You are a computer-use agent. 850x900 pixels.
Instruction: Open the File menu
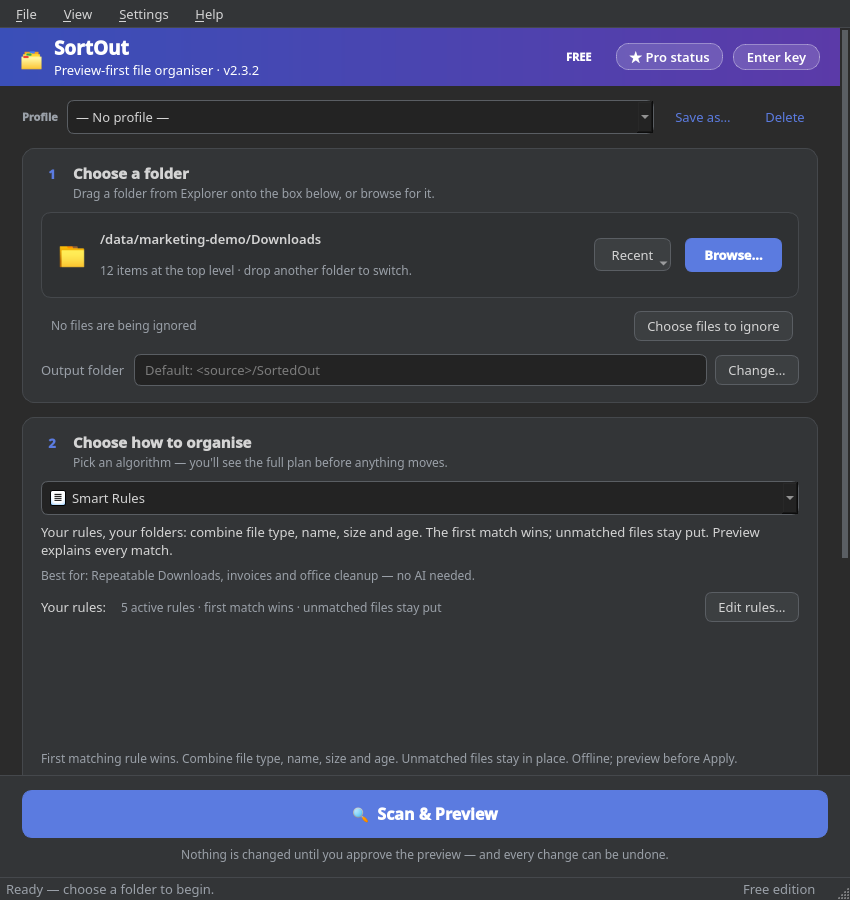[x=26, y=14]
